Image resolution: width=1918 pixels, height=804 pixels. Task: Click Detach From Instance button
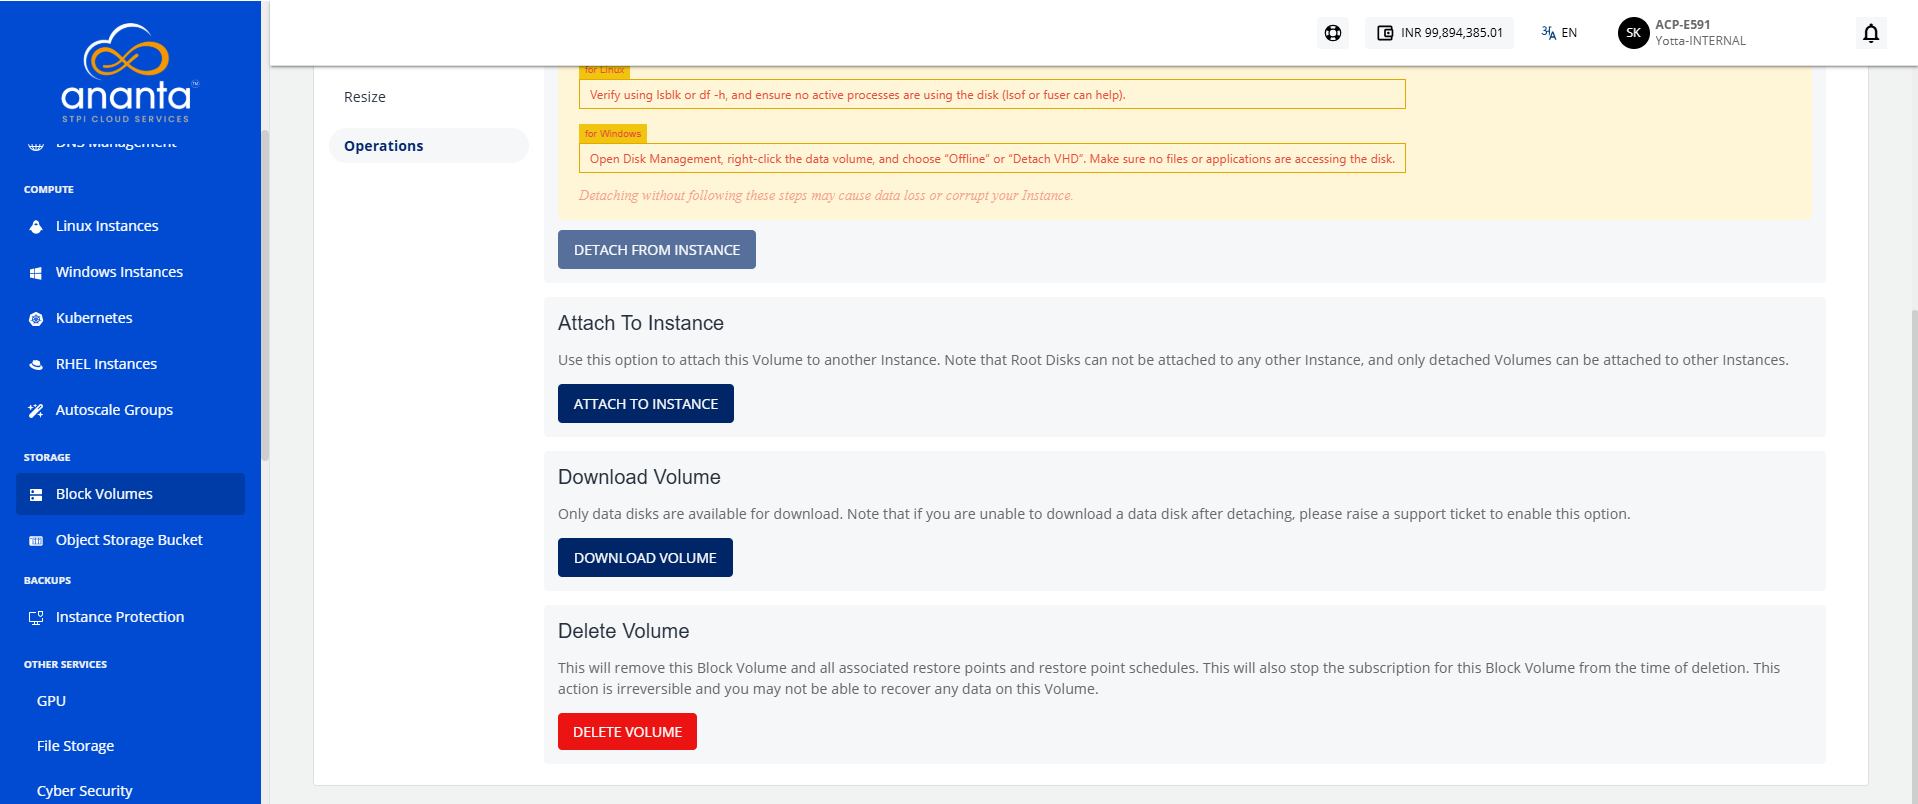[x=657, y=250]
